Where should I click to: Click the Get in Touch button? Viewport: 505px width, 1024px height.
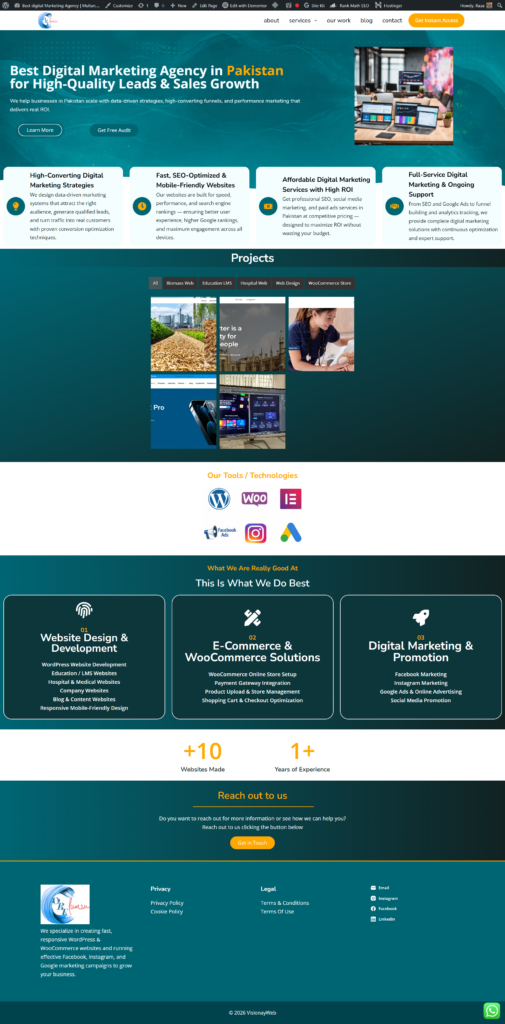(252, 843)
